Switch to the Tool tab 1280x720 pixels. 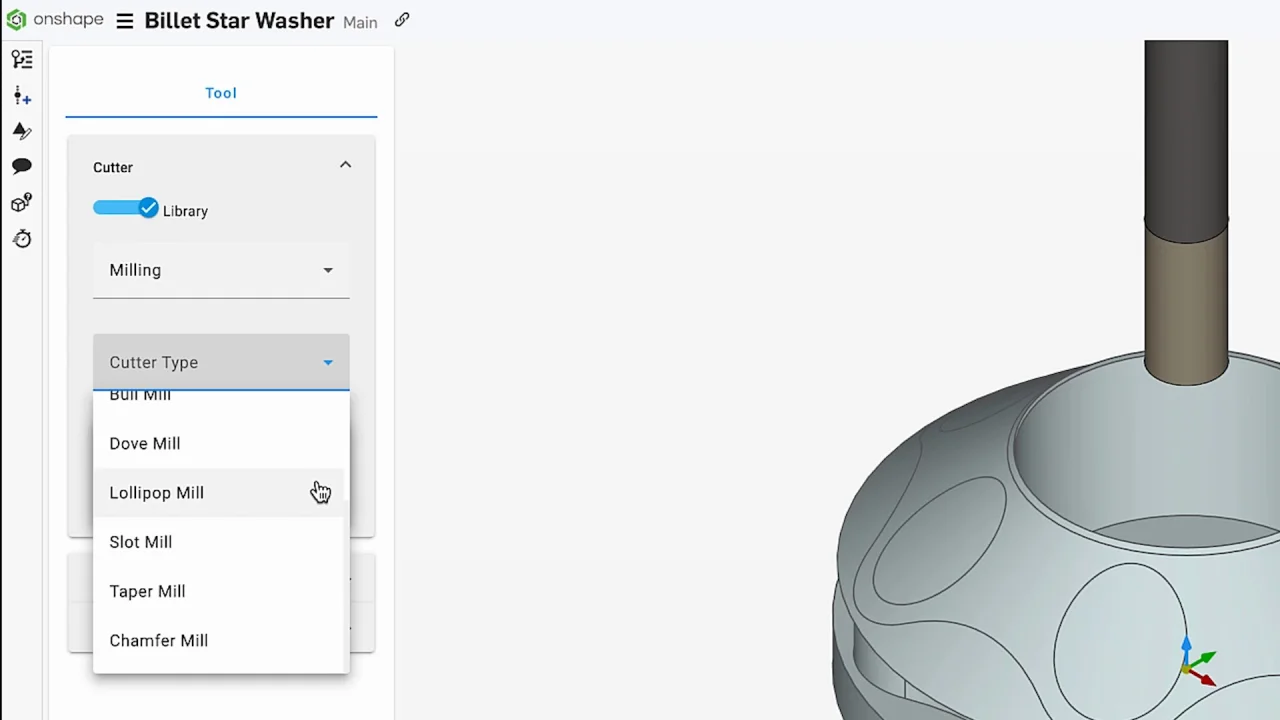(221, 93)
